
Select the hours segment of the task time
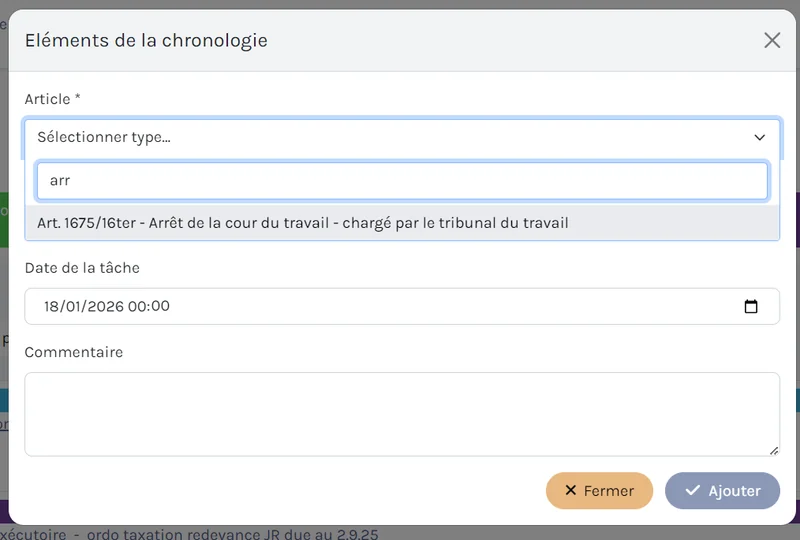tap(137, 307)
